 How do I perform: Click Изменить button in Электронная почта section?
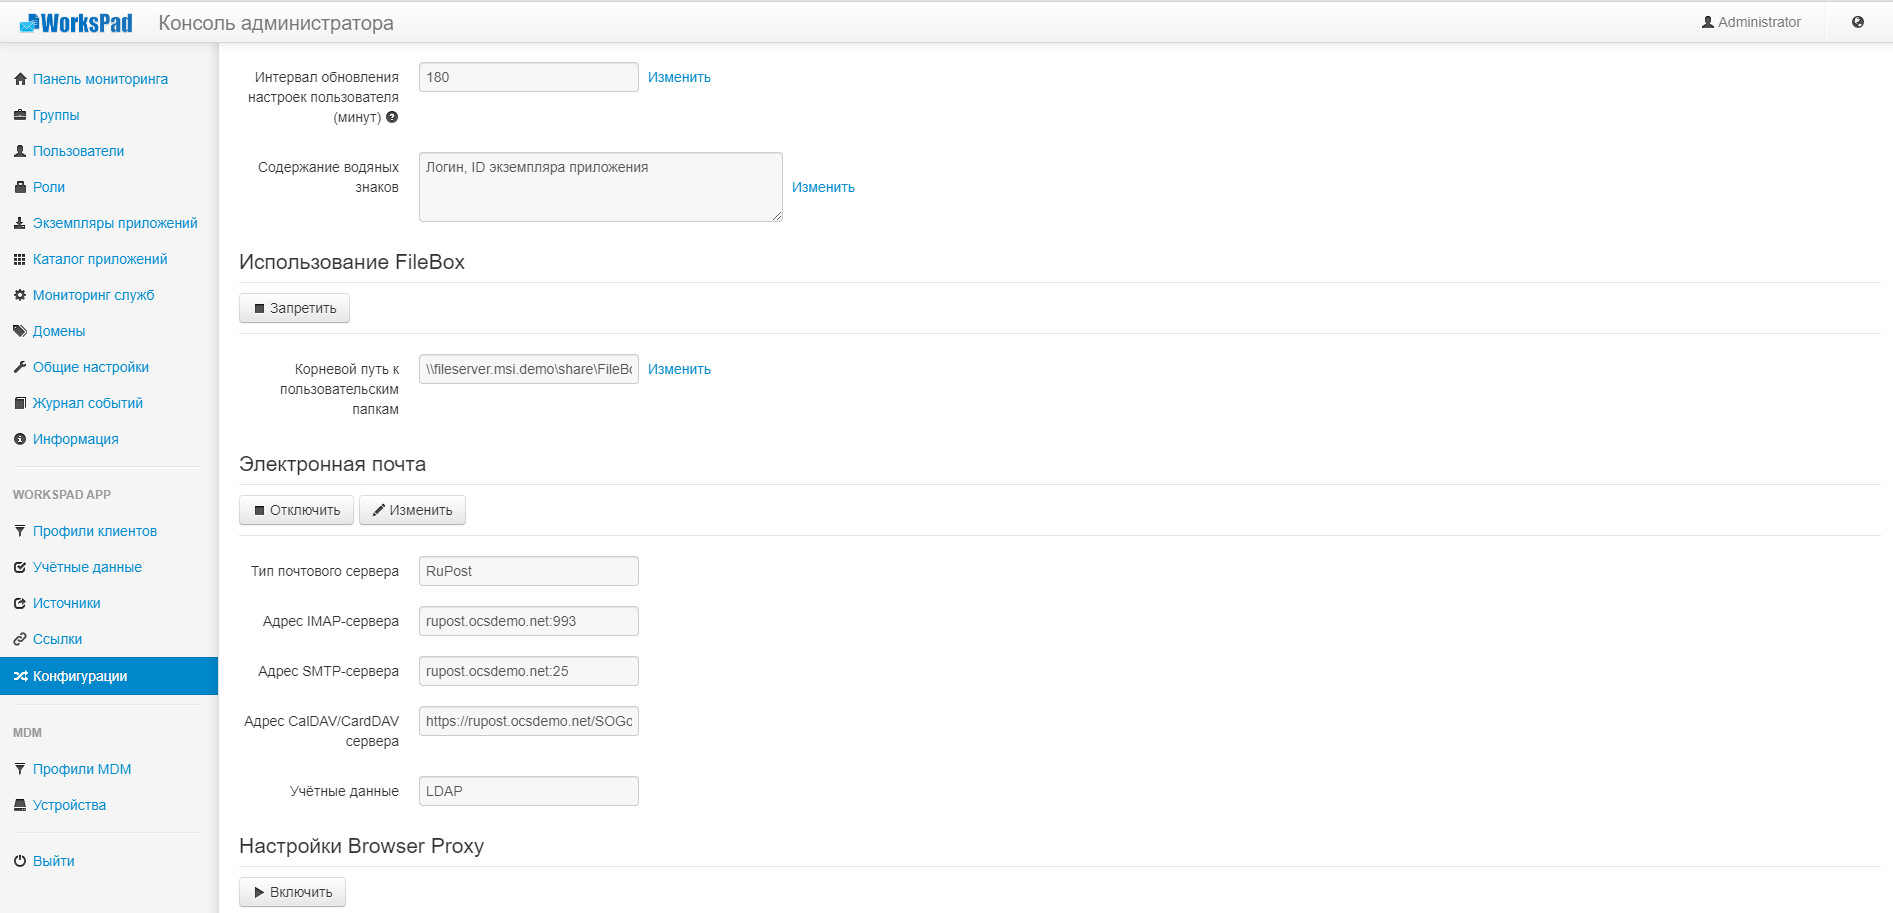(x=412, y=510)
